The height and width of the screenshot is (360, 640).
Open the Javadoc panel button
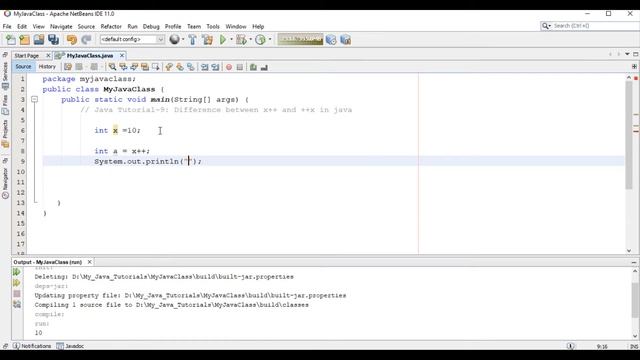click(x=70, y=346)
